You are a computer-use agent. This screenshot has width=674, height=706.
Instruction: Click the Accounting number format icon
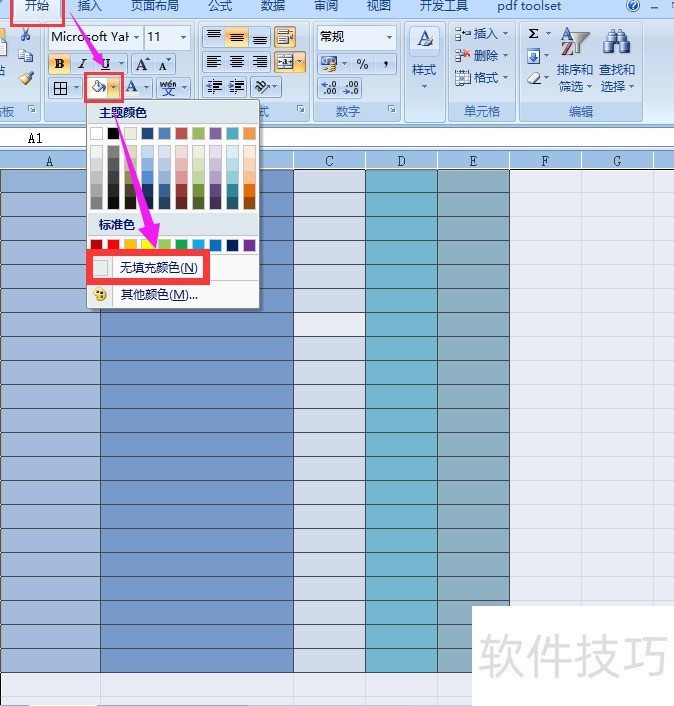pyautogui.click(x=329, y=64)
